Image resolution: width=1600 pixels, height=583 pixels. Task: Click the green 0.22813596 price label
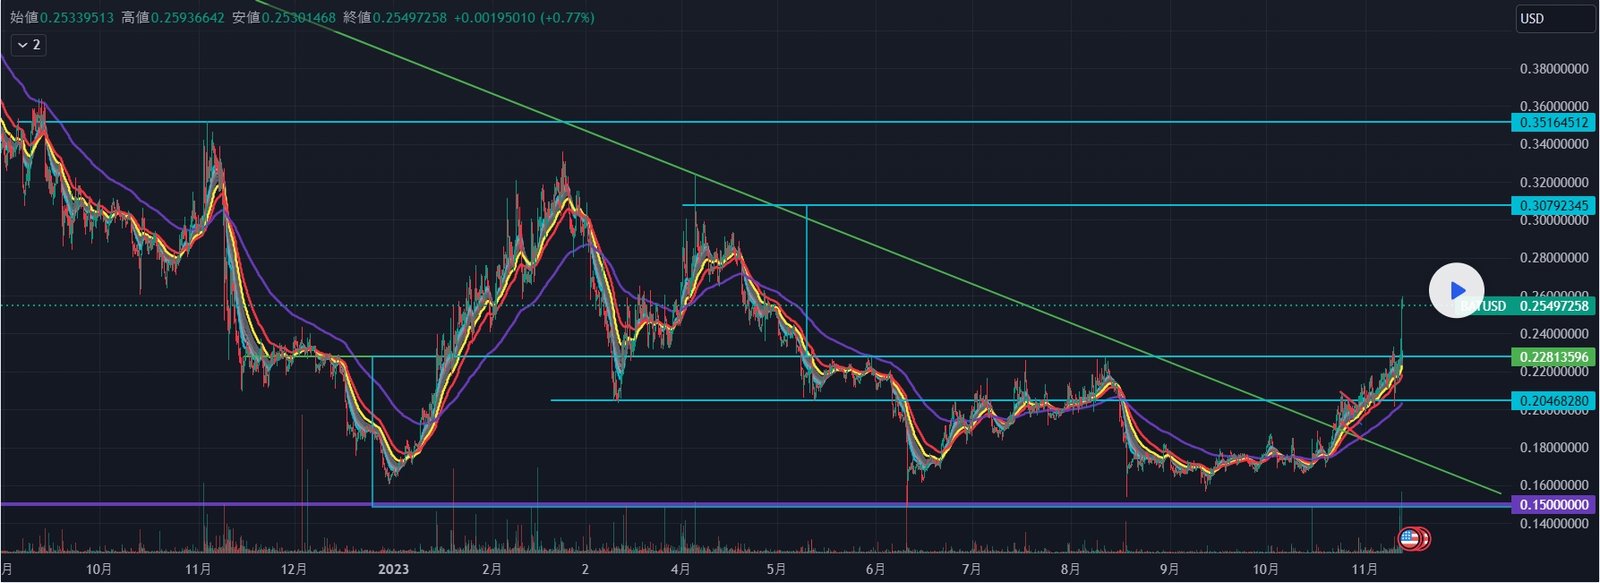pyautogui.click(x=1553, y=357)
